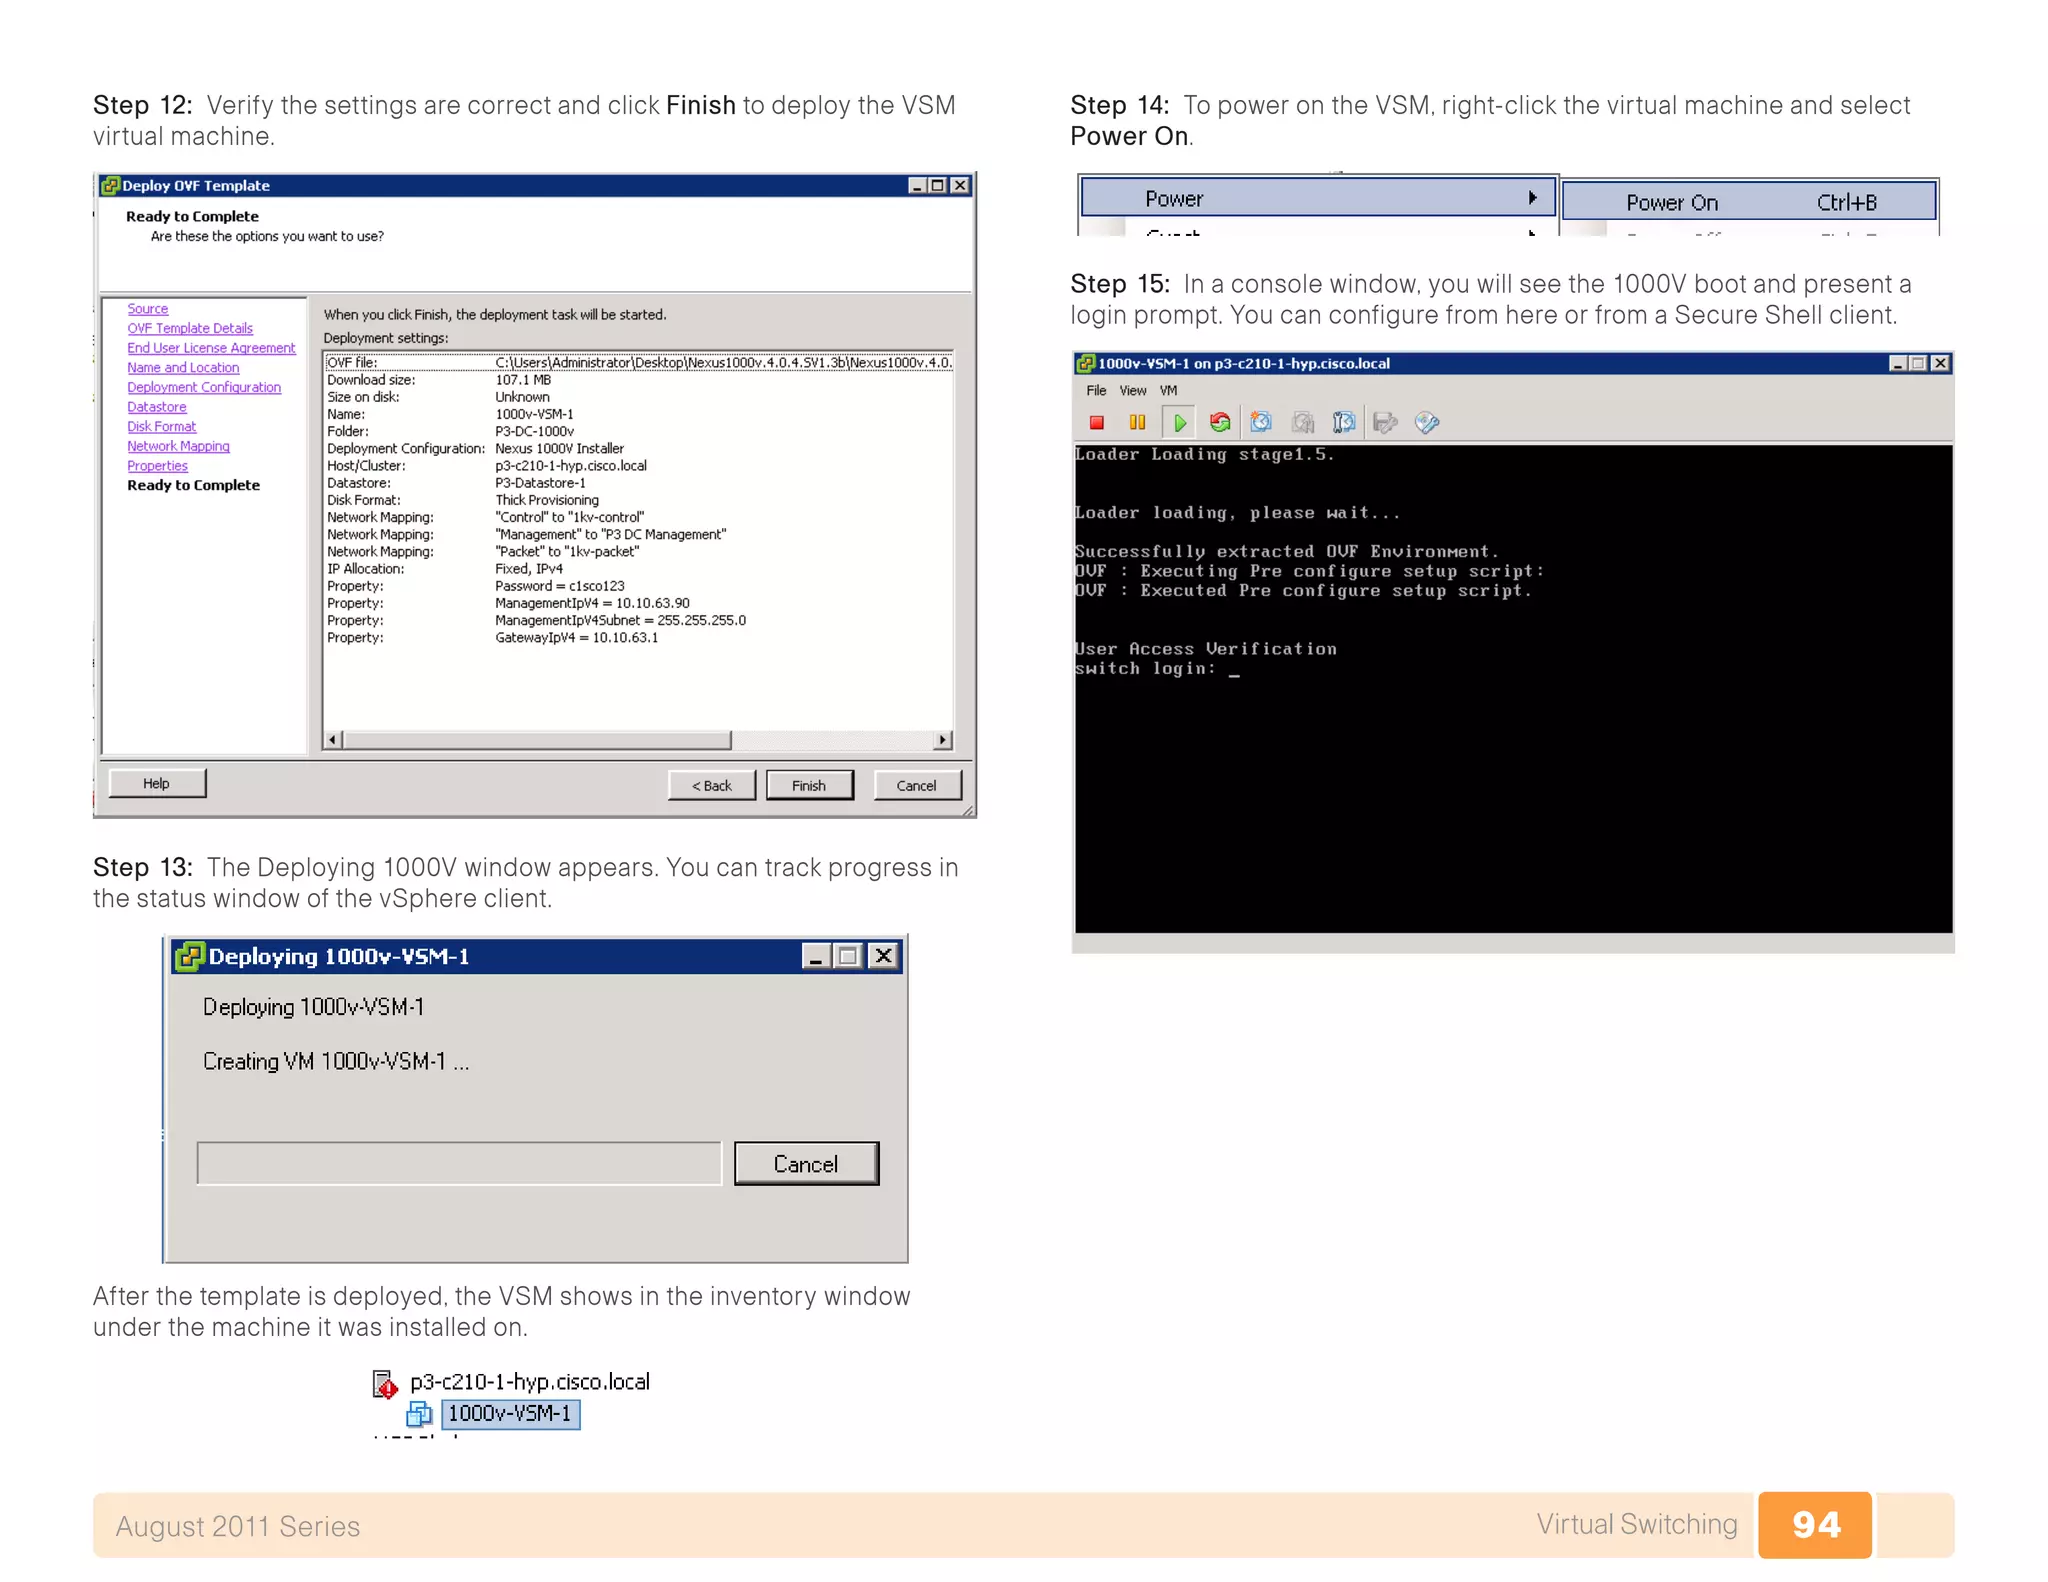Click the floppy device connect icon
Viewport: 2048px width, 1582px height.
1385,423
